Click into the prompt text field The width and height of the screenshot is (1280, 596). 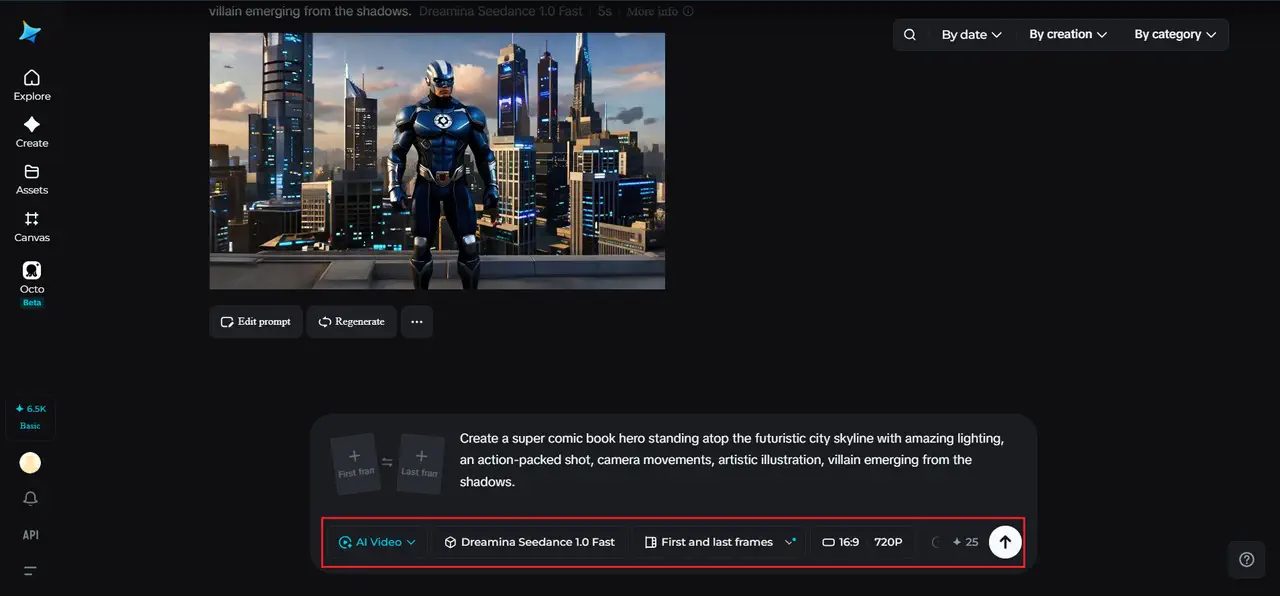pyautogui.click(x=732, y=460)
